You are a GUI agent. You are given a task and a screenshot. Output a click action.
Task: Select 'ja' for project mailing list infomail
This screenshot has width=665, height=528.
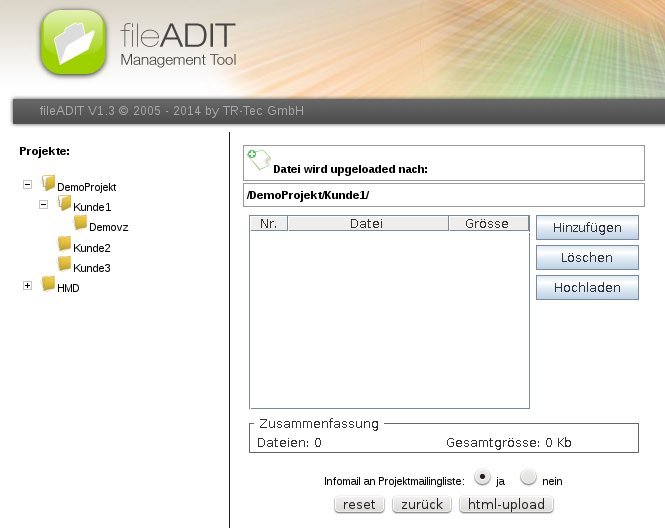(483, 478)
